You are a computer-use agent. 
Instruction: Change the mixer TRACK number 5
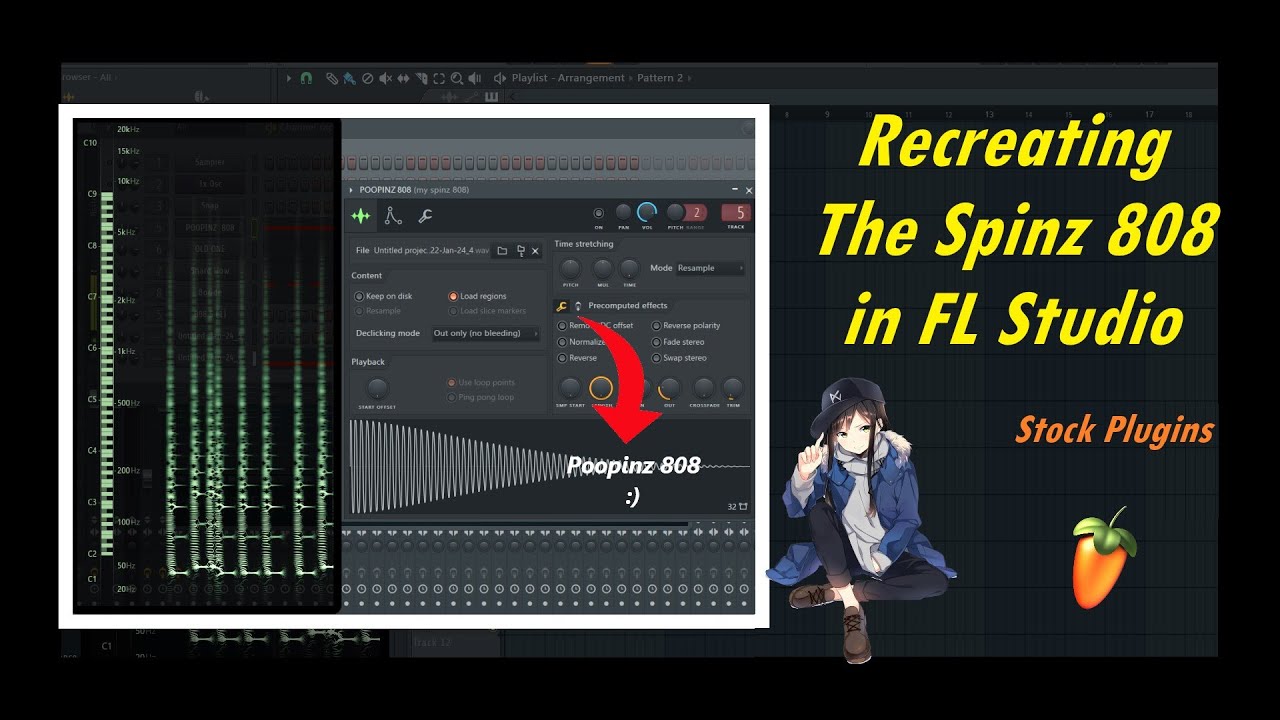pyautogui.click(x=737, y=212)
